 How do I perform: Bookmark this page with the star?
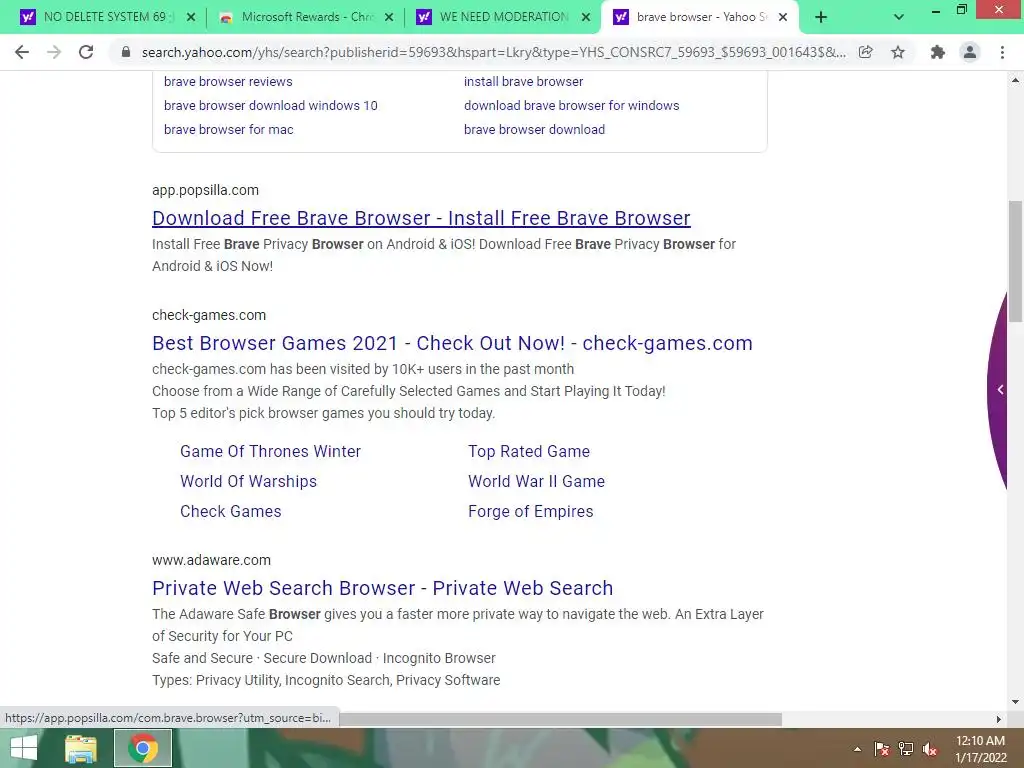pos(898,52)
